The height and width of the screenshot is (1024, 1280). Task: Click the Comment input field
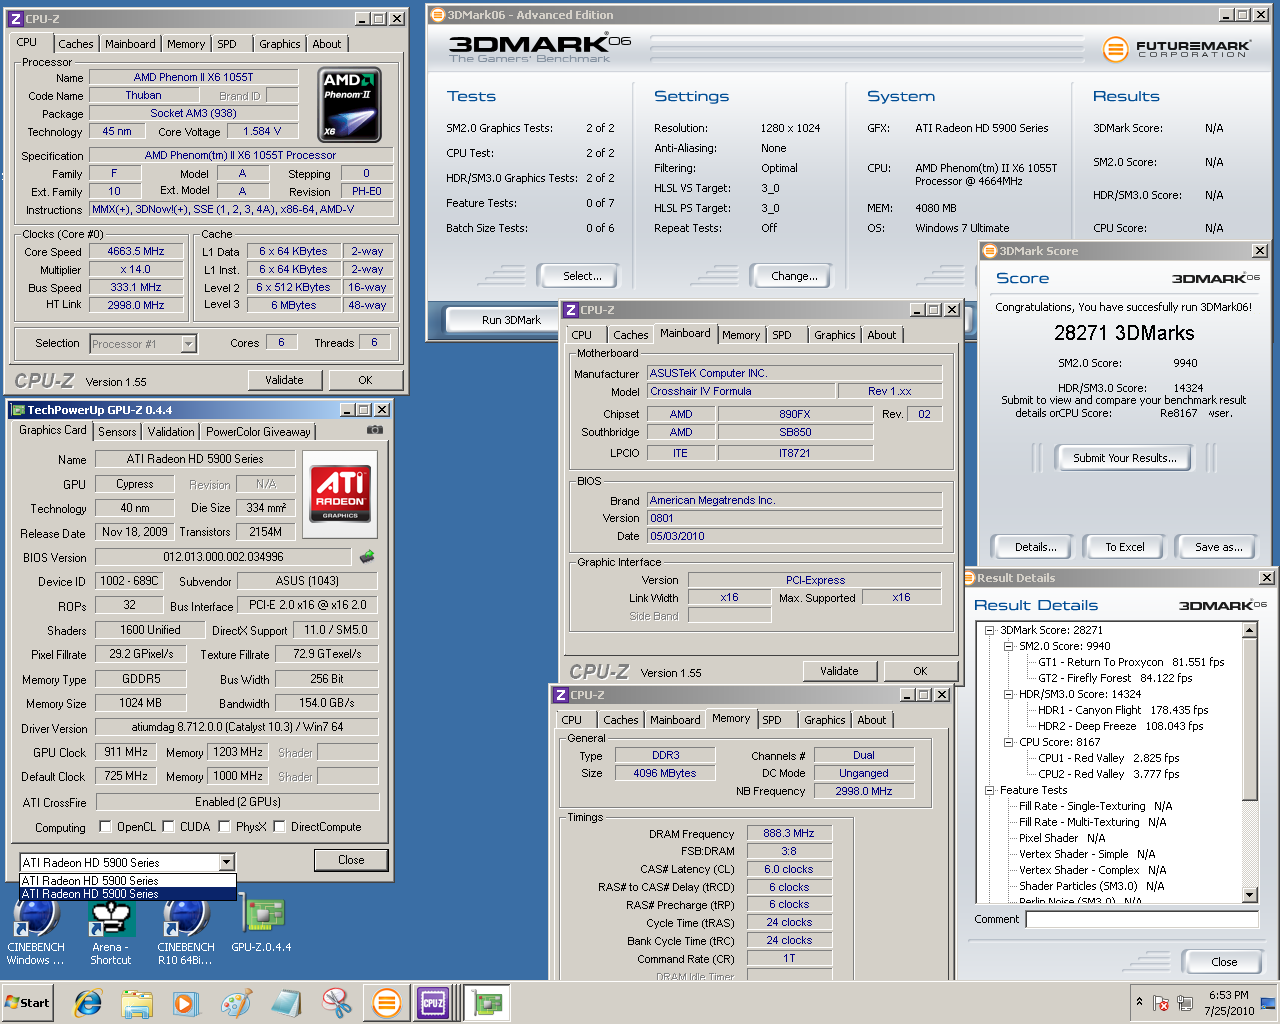1141,919
